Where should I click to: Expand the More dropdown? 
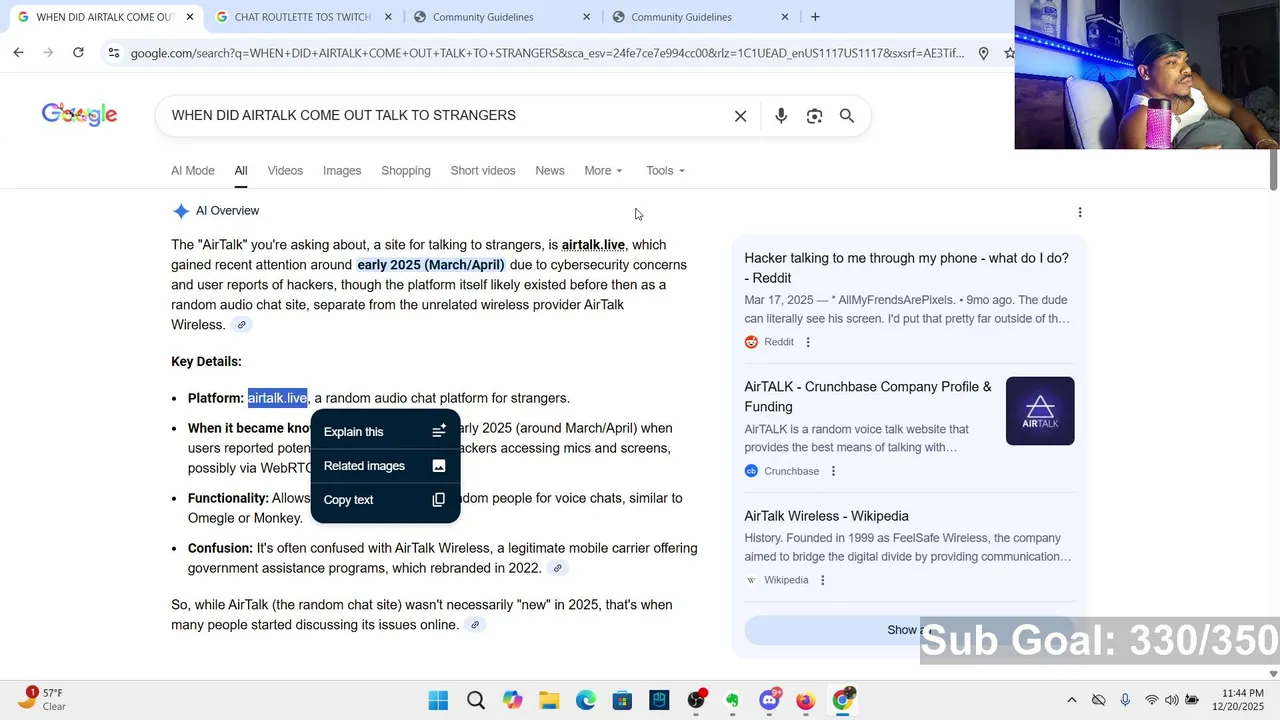(x=603, y=171)
